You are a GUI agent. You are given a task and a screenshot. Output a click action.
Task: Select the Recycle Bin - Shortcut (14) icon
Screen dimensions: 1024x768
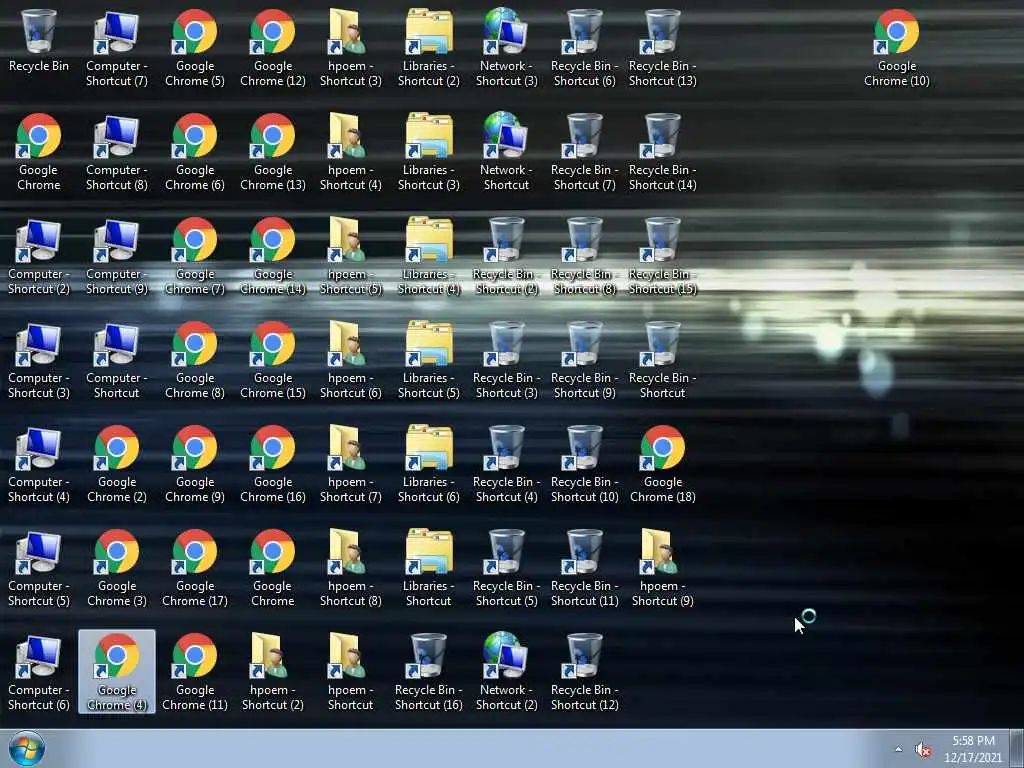pyautogui.click(x=662, y=152)
